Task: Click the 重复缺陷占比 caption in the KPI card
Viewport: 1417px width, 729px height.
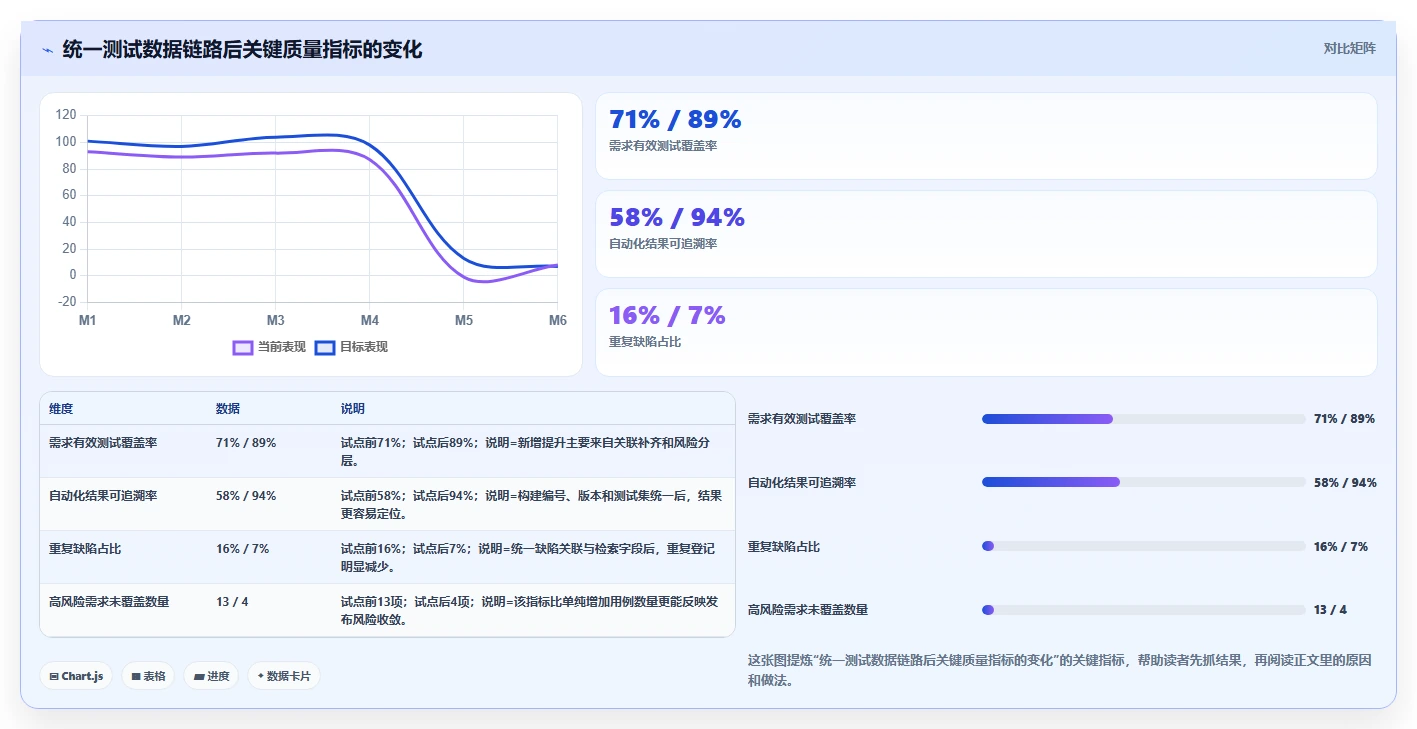Action: point(645,342)
